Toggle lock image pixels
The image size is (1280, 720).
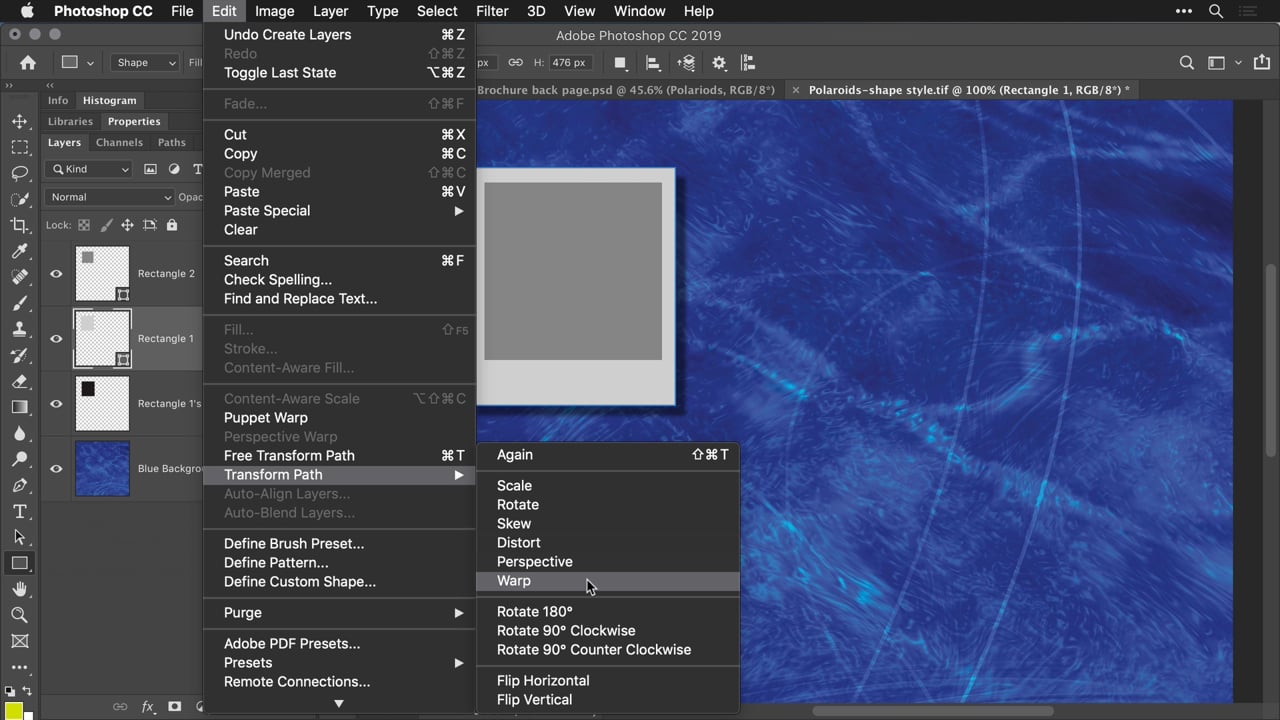pyautogui.click(x=105, y=225)
